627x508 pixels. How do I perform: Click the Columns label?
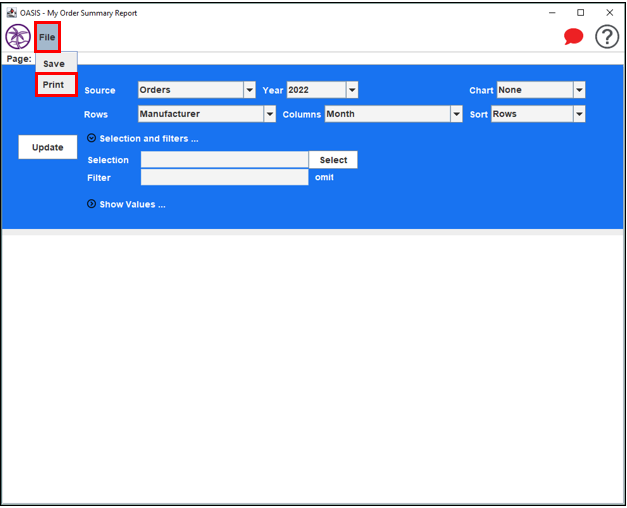coord(302,114)
